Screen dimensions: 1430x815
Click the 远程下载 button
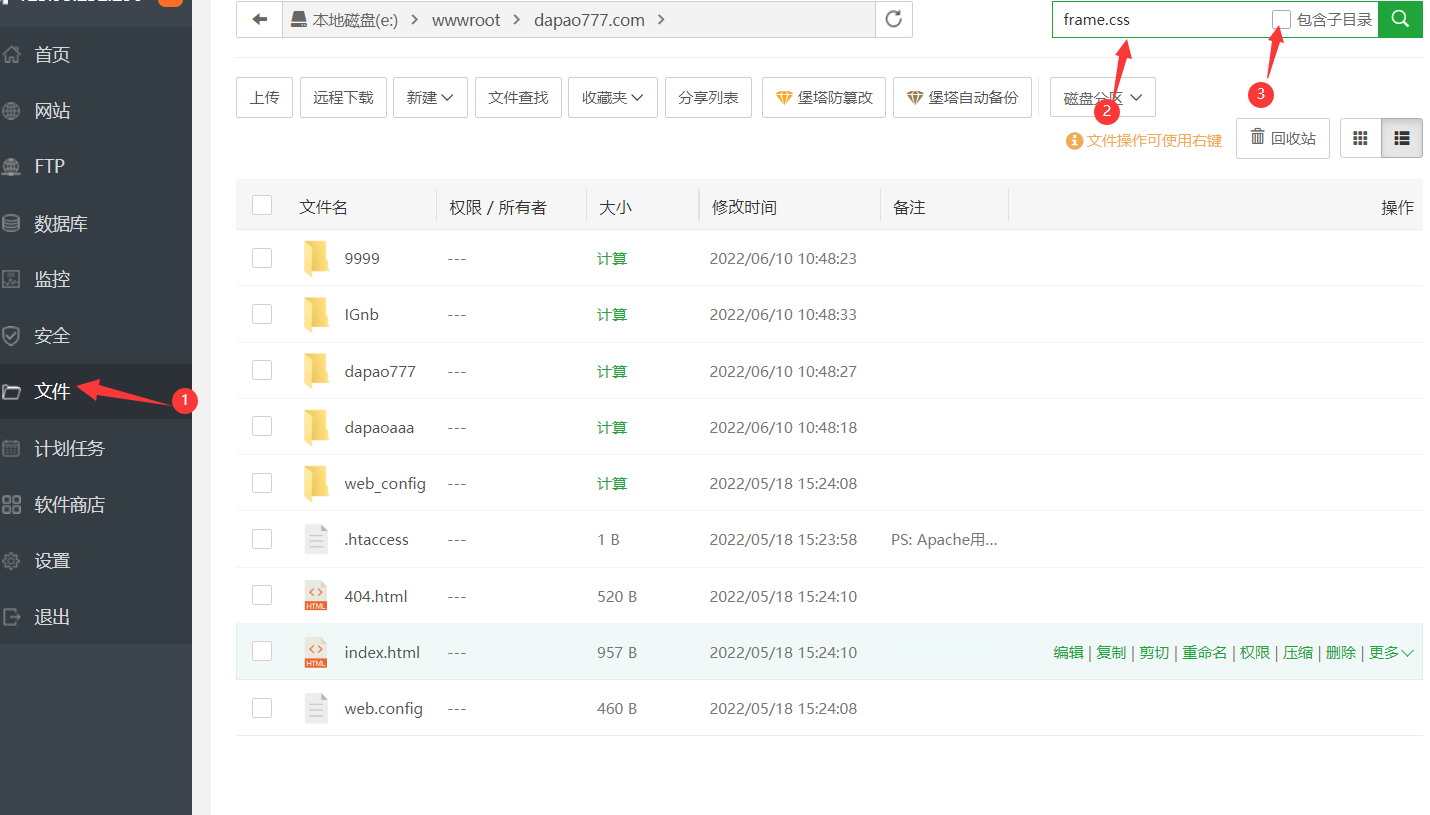pos(343,97)
